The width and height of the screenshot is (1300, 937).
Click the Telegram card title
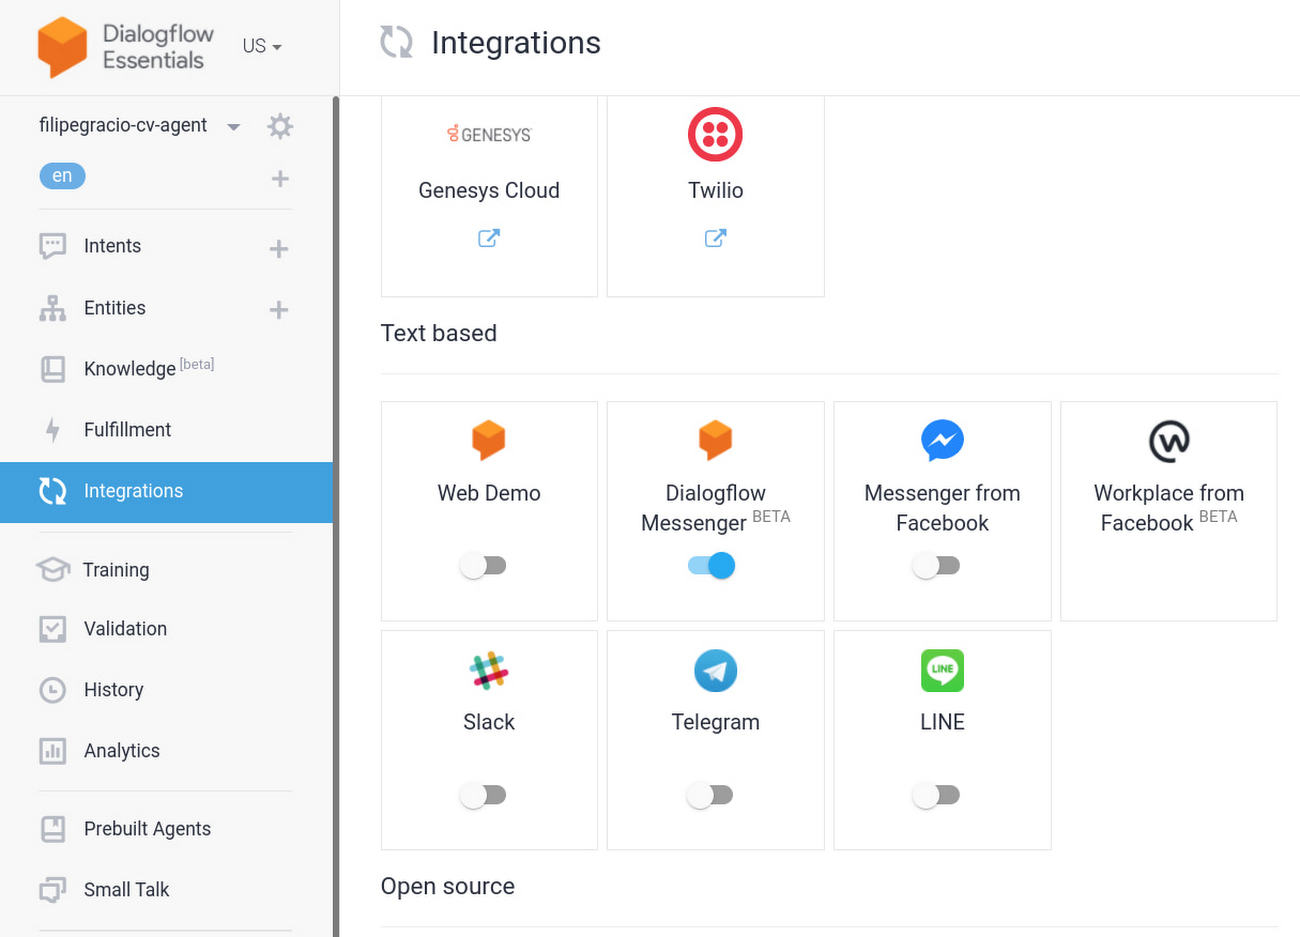click(x=715, y=722)
